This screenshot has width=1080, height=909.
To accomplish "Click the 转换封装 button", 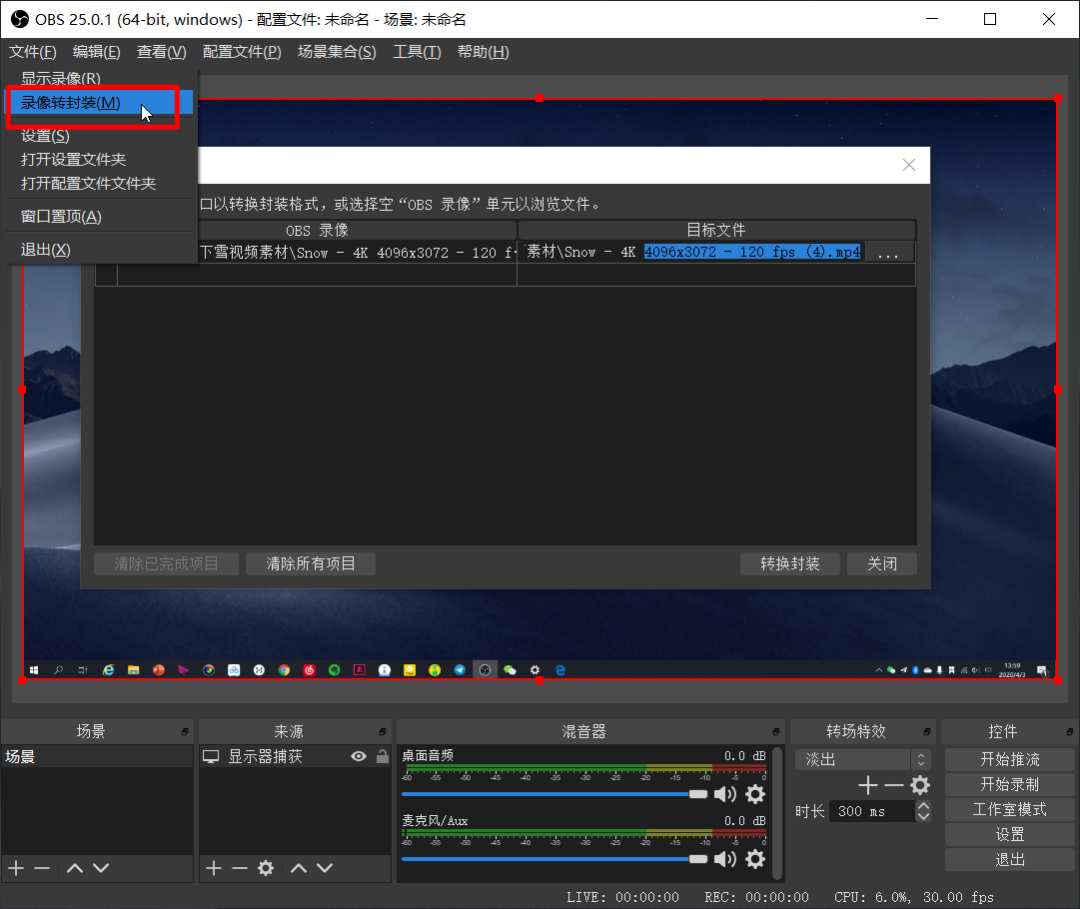I will click(790, 564).
